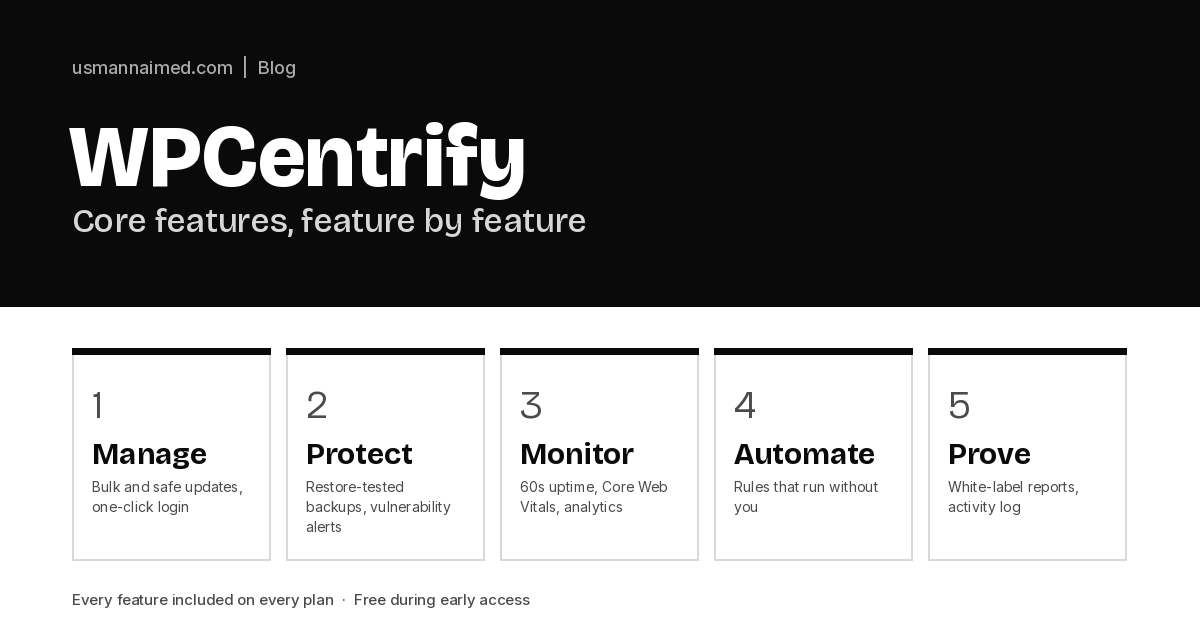This screenshot has width=1200, height=630.
Task: Select 'Rules that run without you' text
Action: 806,497
